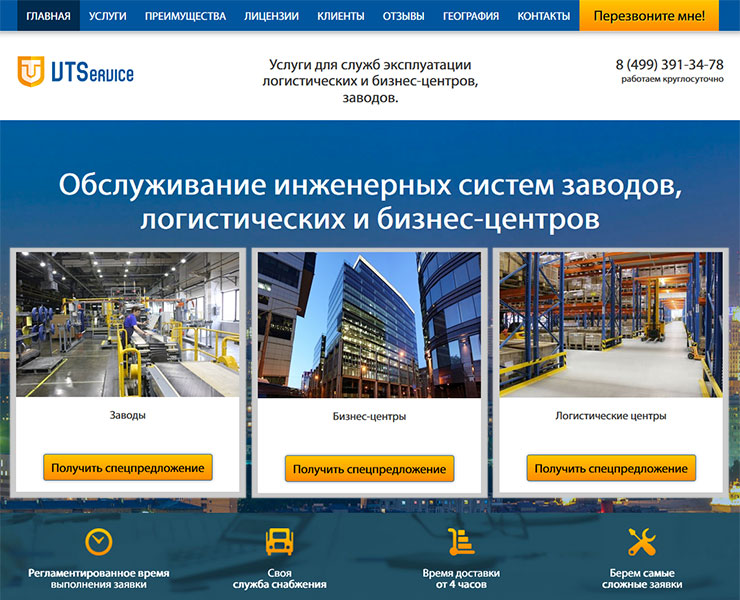Open the business center buildings photo

point(370,325)
